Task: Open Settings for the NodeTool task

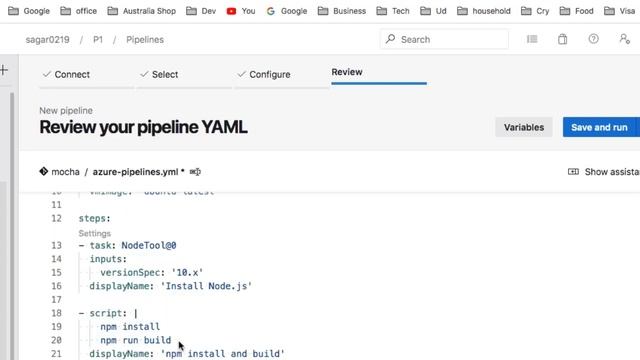Action: [x=94, y=233]
